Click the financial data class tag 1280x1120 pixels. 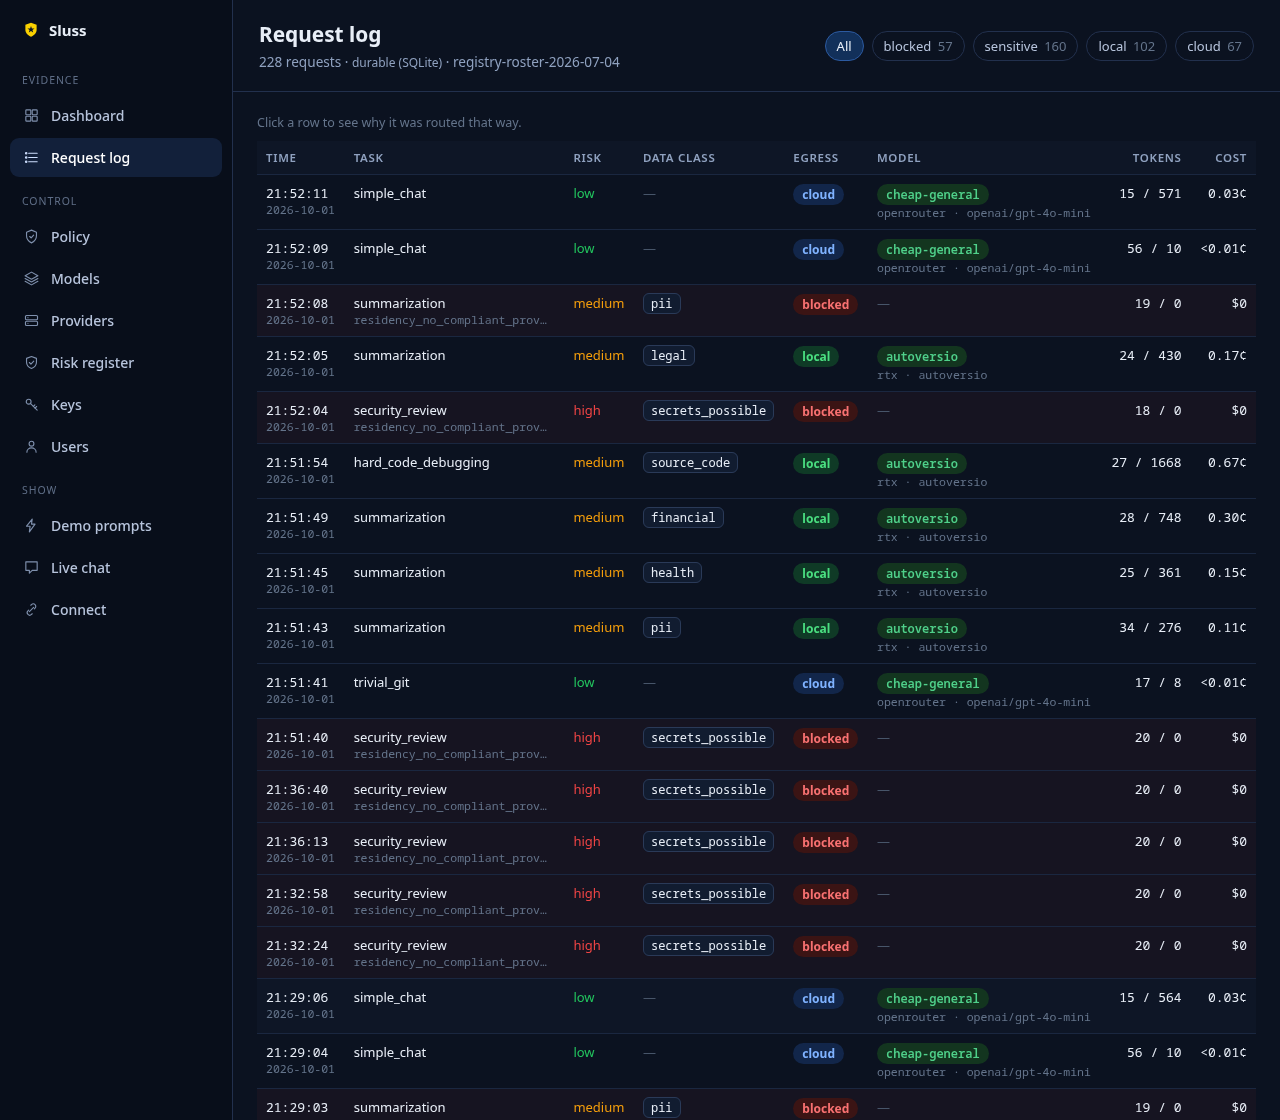click(x=683, y=518)
